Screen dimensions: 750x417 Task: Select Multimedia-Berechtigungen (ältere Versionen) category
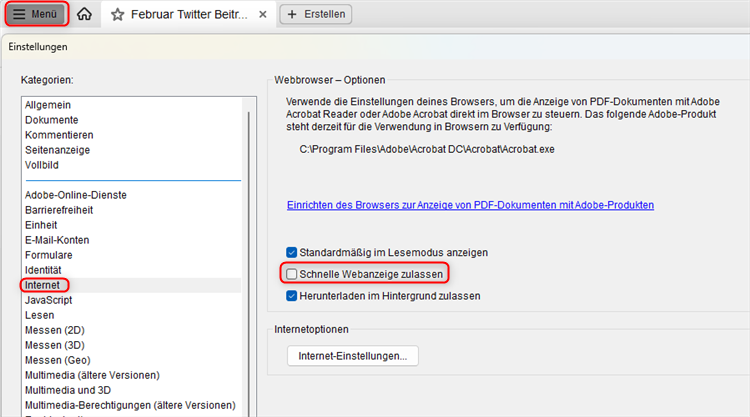click(x=130, y=405)
